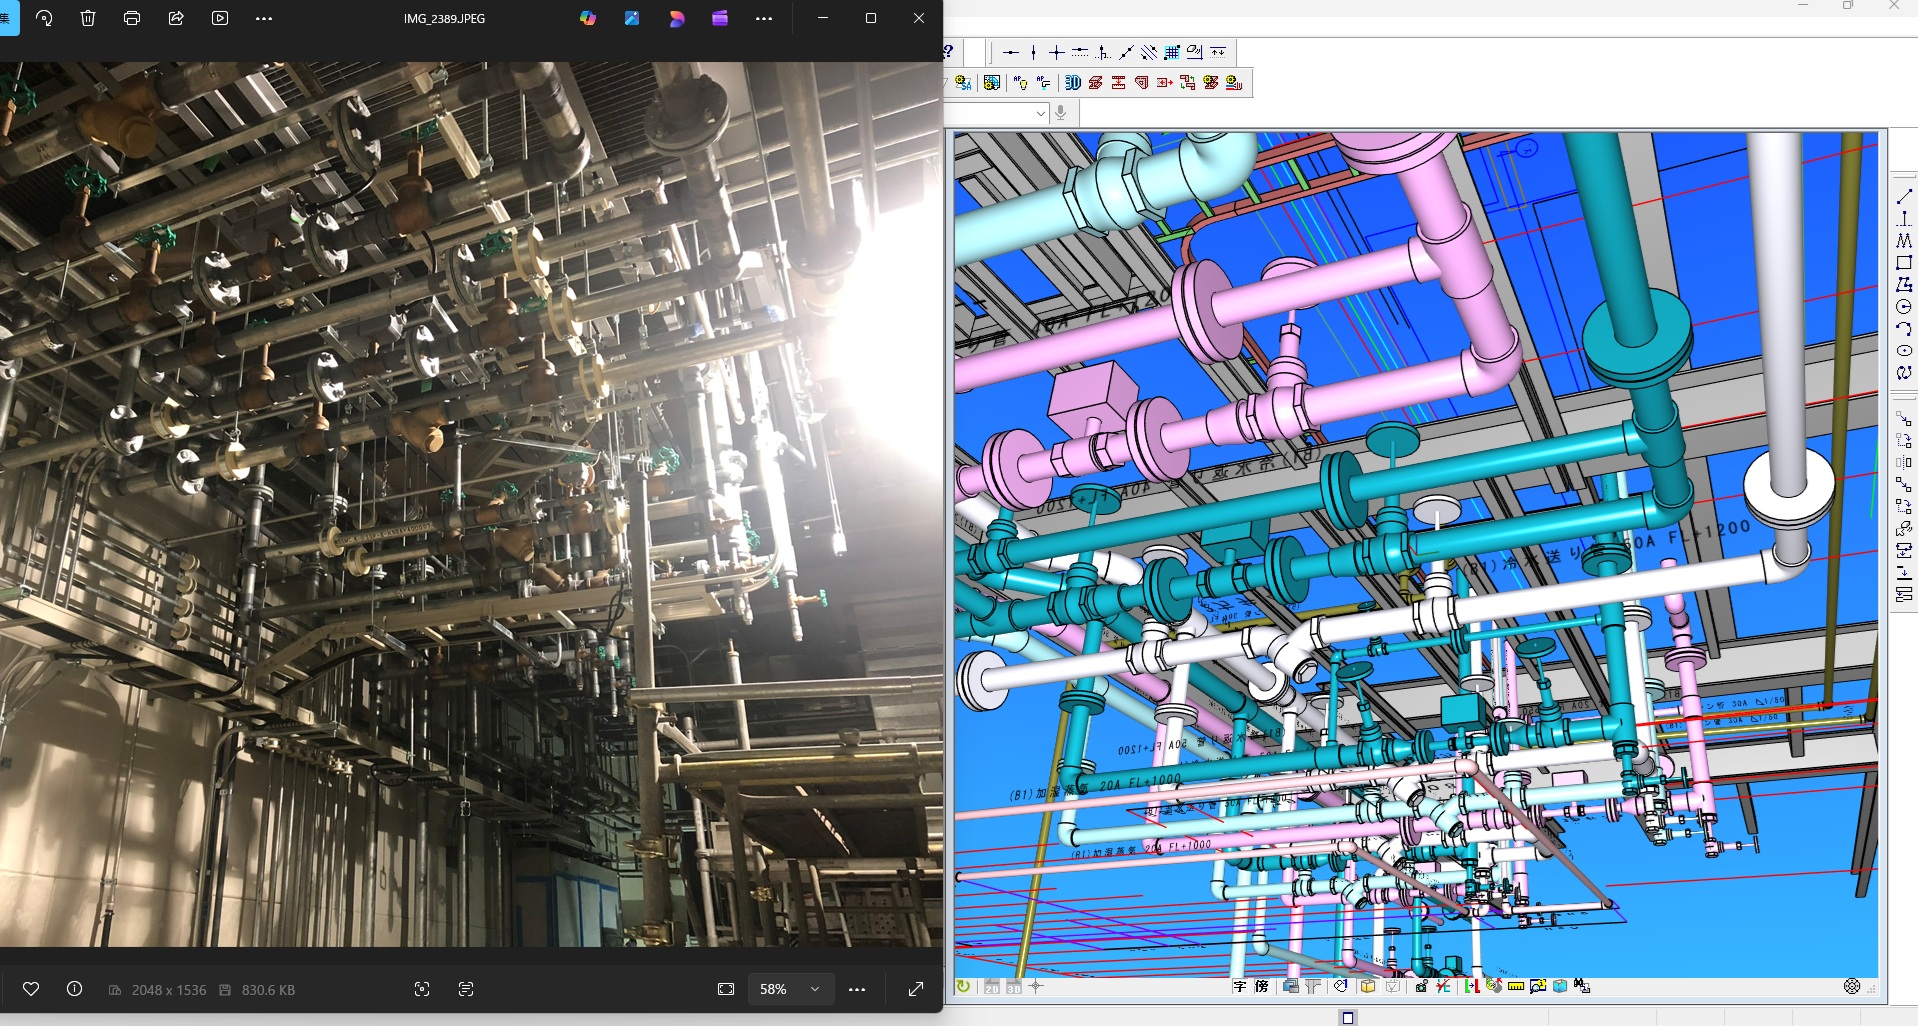Open the bottom bar more options menu
Viewport: 1918px width, 1026px height.
coord(857,989)
